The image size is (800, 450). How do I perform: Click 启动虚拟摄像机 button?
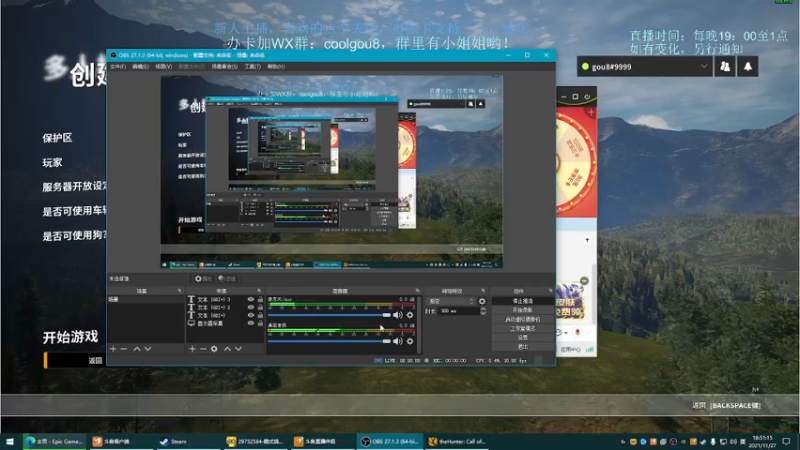pos(522,319)
